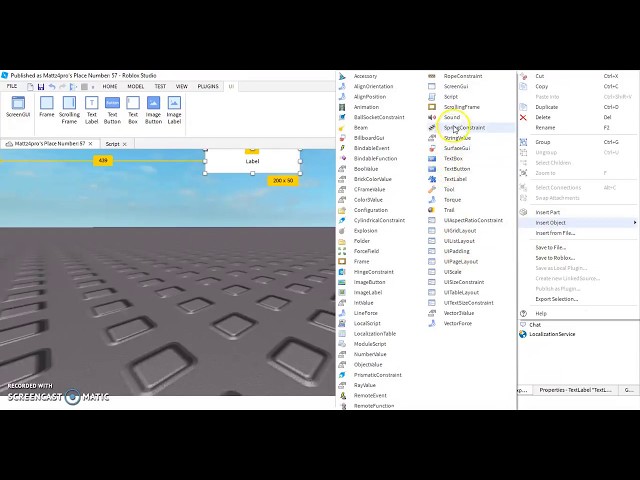Insert a BoolValue object
This screenshot has width=640, height=480.
pyautogui.click(x=366, y=169)
